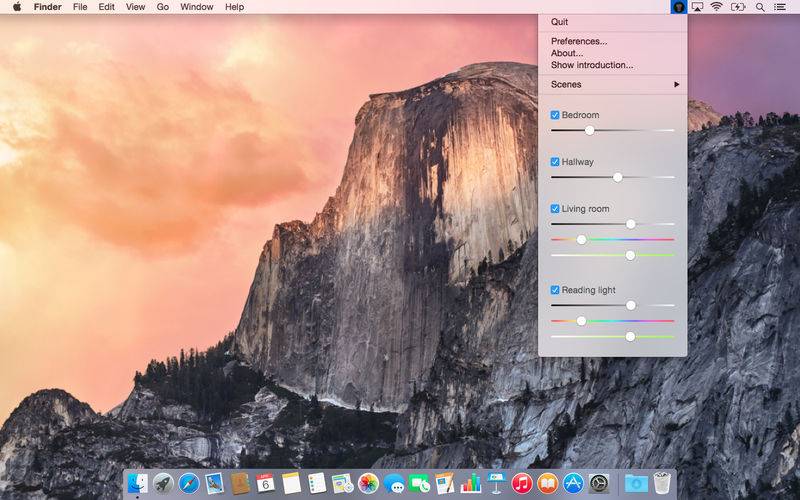Image resolution: width=800 pixels, height=500 pixels.
Task: Click the battery charging status icon
Action: [738, 7]
